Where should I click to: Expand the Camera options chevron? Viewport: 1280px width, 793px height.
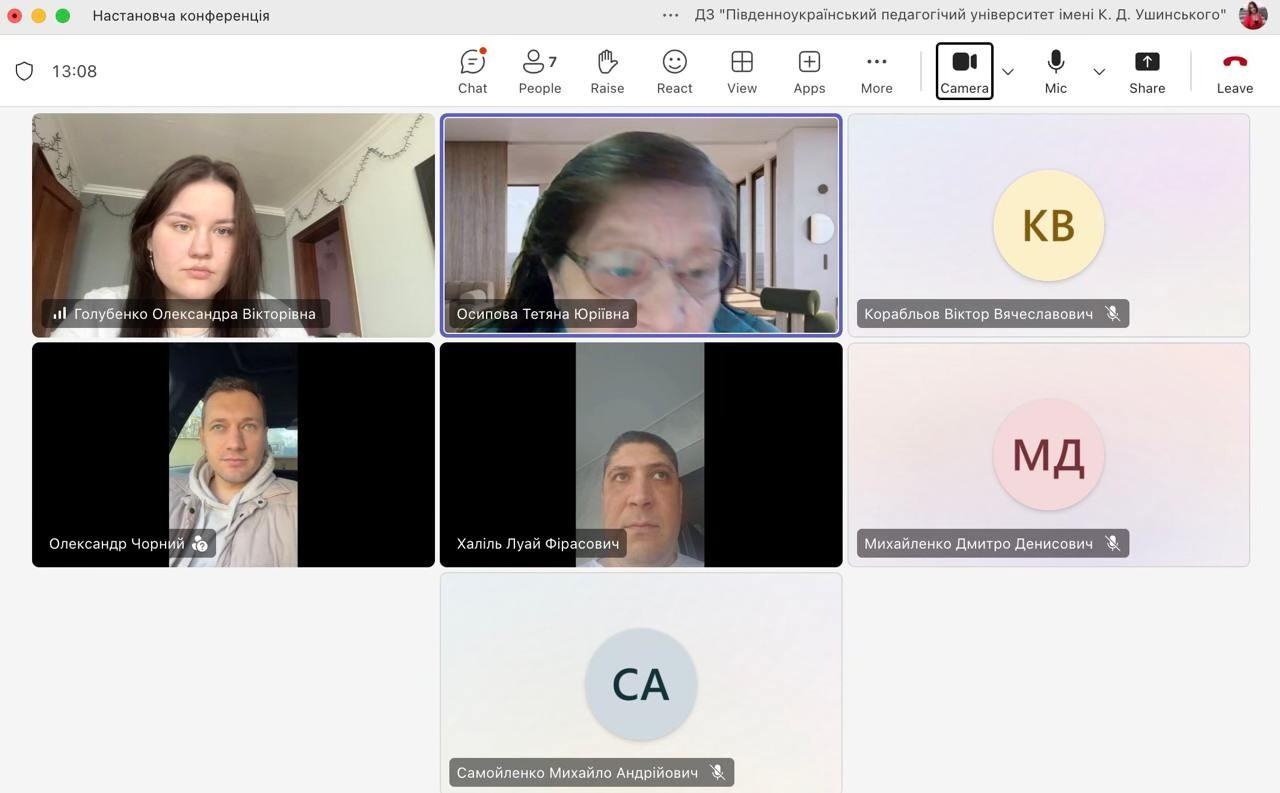point(1008,72)
